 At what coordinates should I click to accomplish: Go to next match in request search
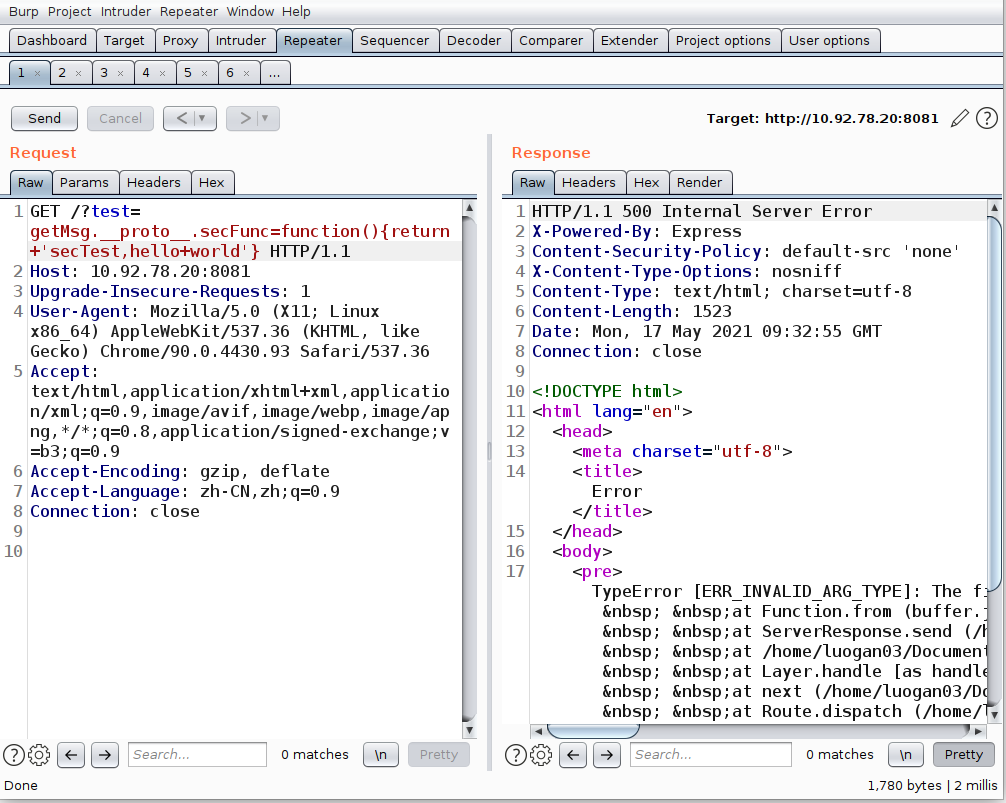pos(104,755)
